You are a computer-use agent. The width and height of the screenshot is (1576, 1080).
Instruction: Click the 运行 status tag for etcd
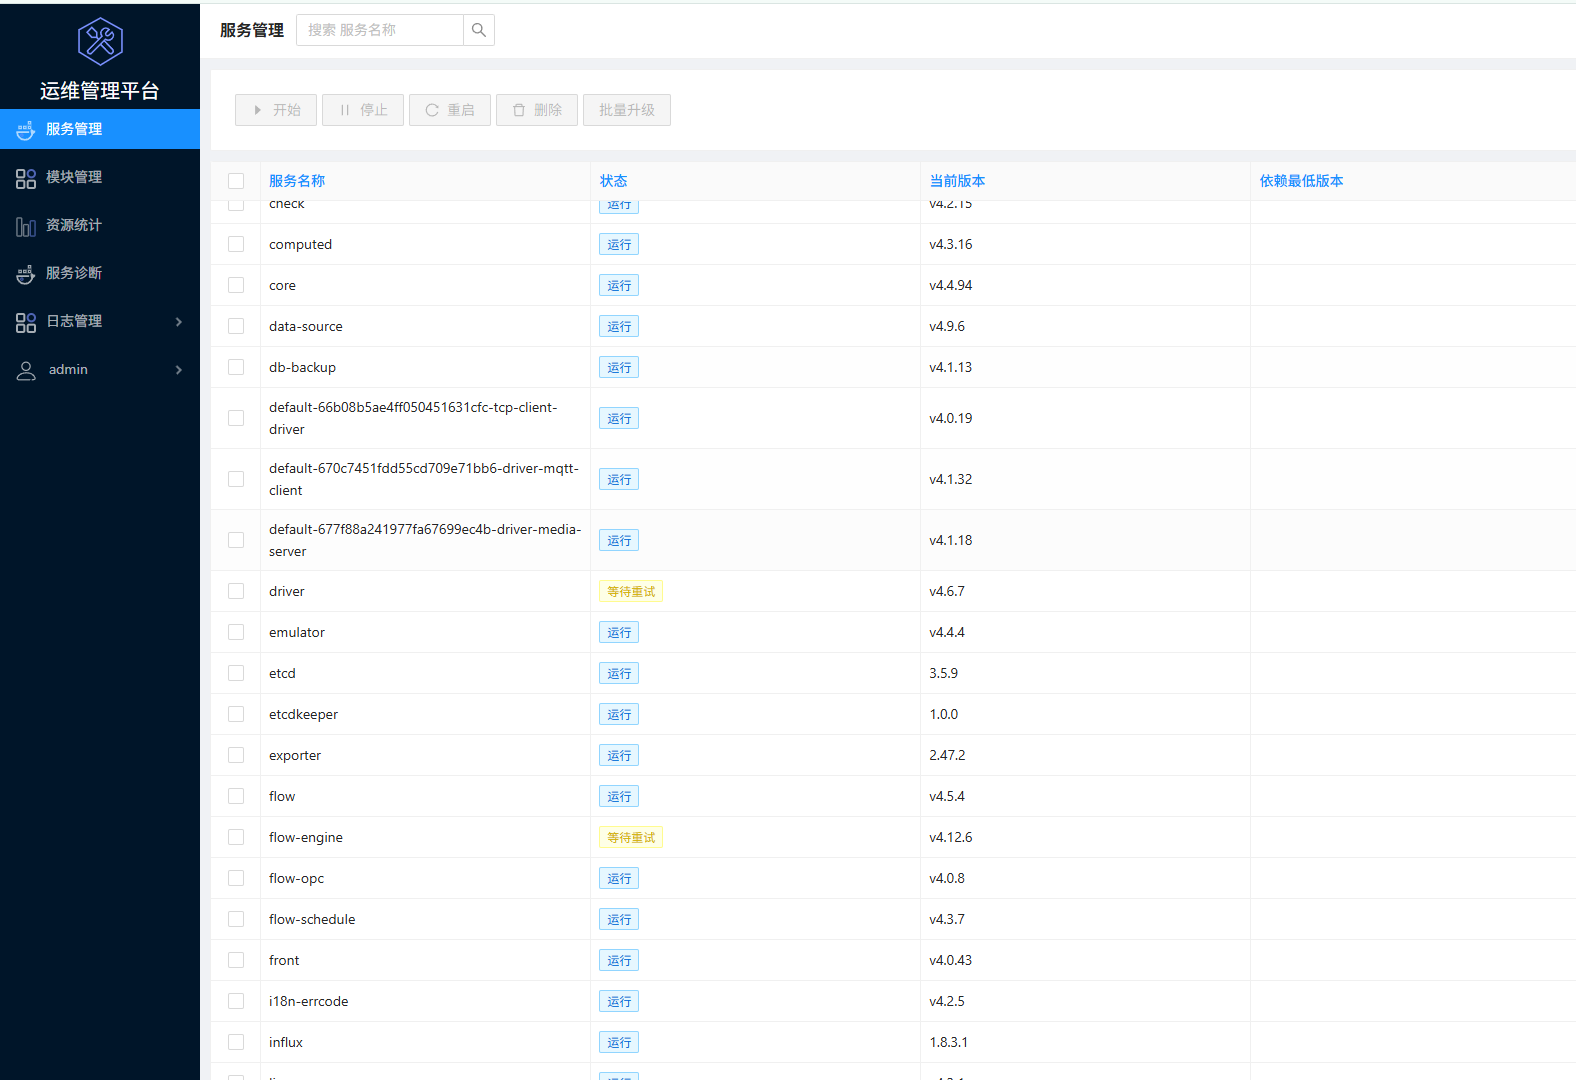(619, 673)
